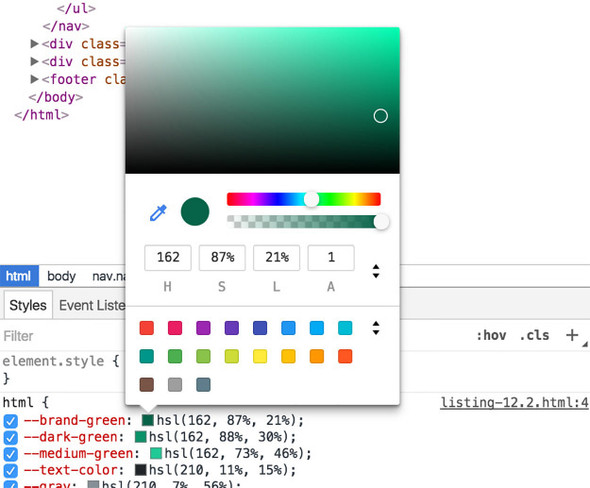
Task: Open the brand-green color swatch preview
Action: (x=148, y=420)
